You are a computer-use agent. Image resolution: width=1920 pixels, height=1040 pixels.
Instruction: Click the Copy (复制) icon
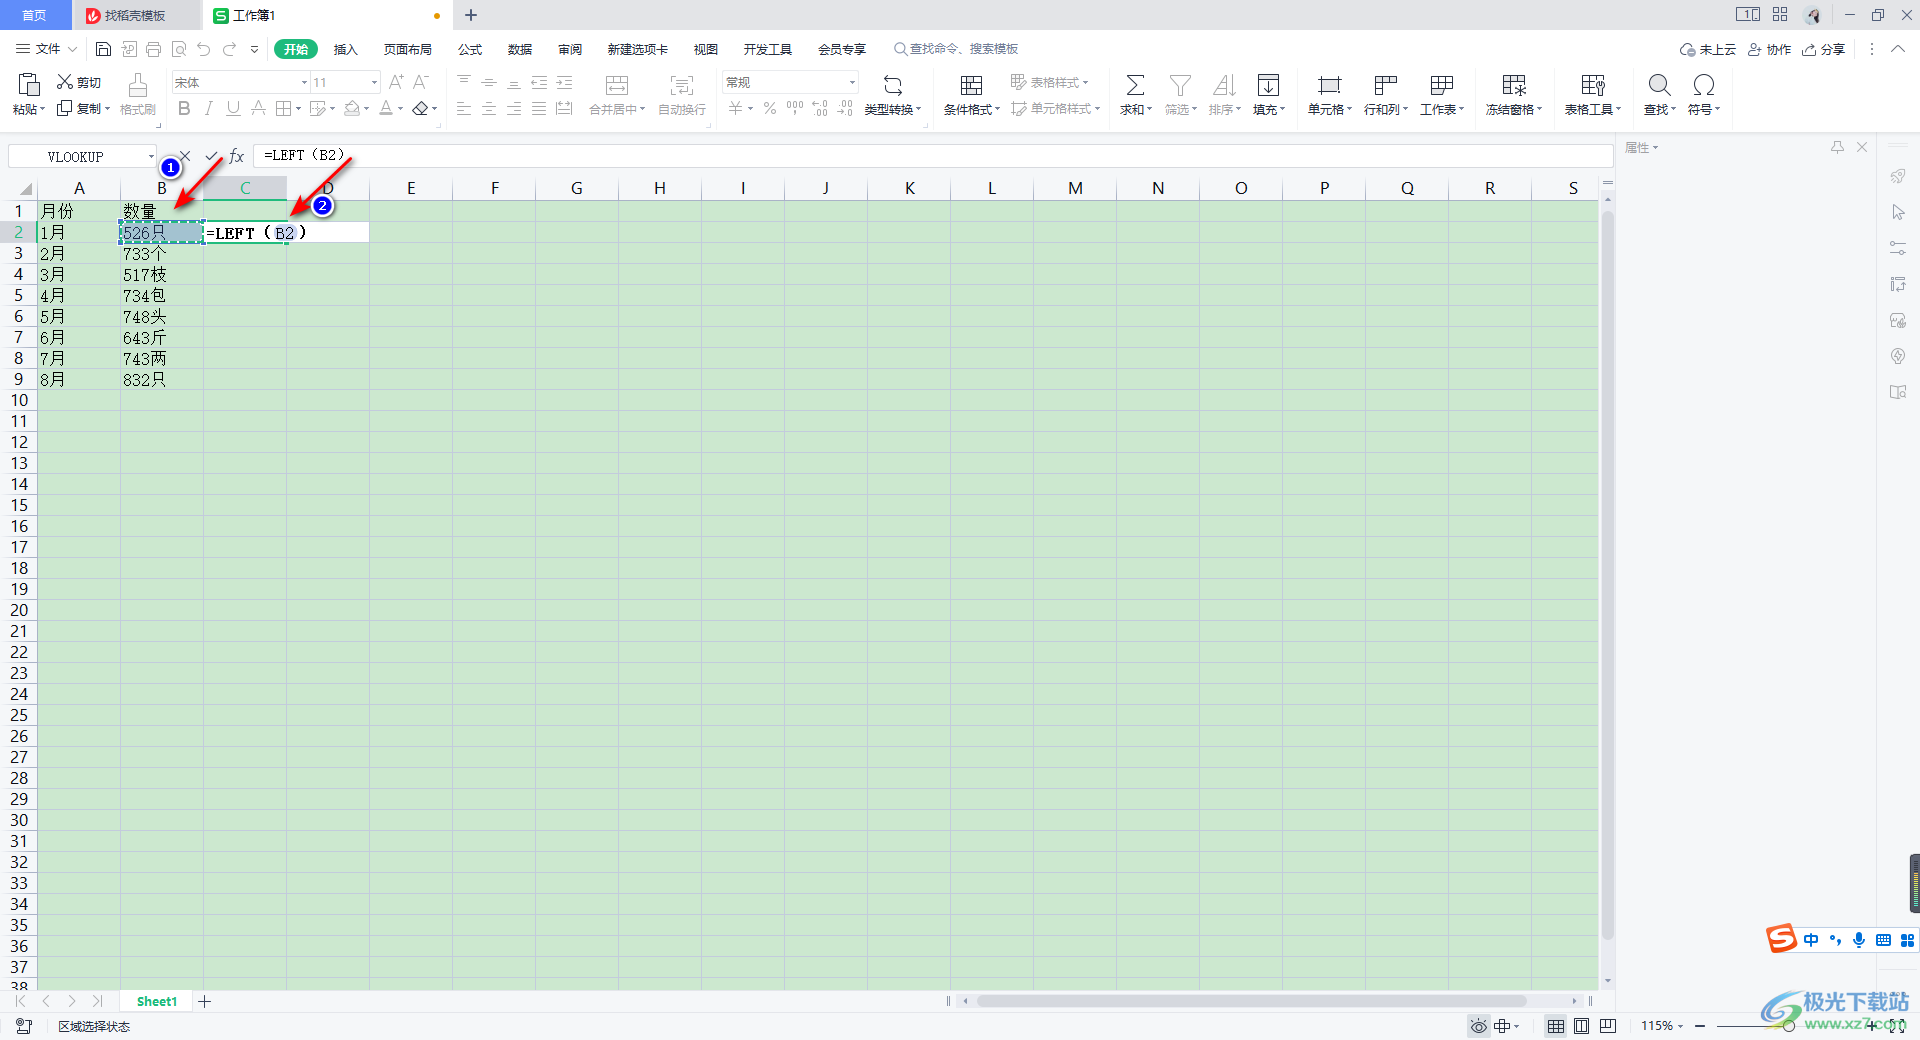65,108
